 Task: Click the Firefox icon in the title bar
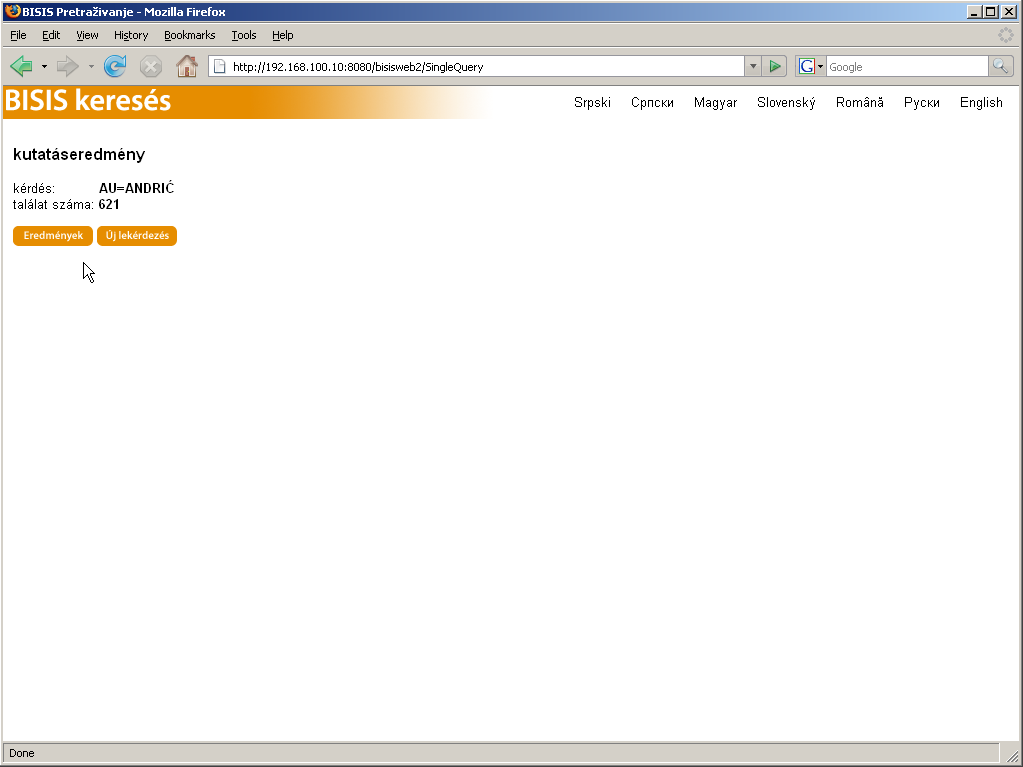coord(12,11)
